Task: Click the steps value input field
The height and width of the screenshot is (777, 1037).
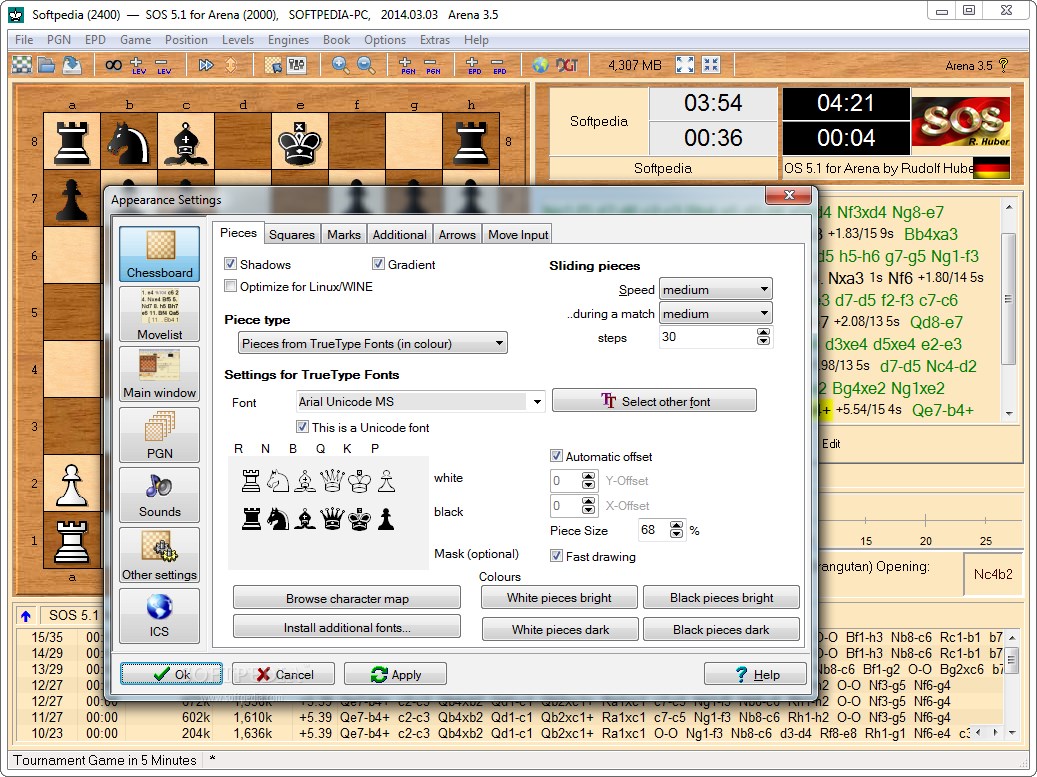Action: pos(708,337)
